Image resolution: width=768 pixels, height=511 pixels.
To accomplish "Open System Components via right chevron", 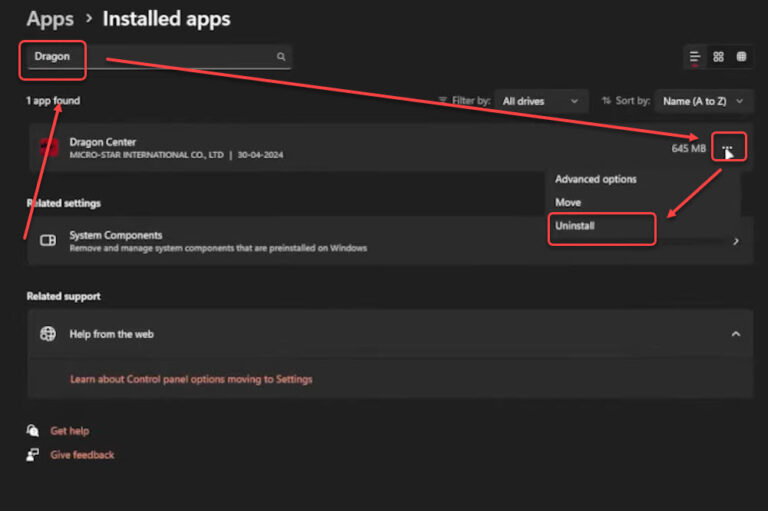I will [736, 241].
